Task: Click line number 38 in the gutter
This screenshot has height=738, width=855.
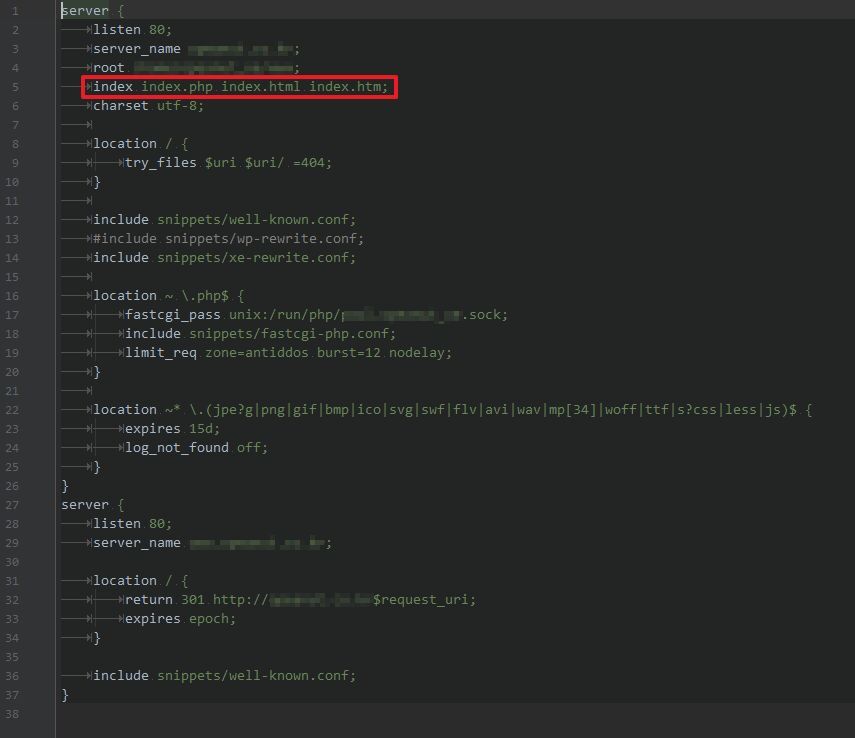Action: pyautogui.click(x=12, y=713)
